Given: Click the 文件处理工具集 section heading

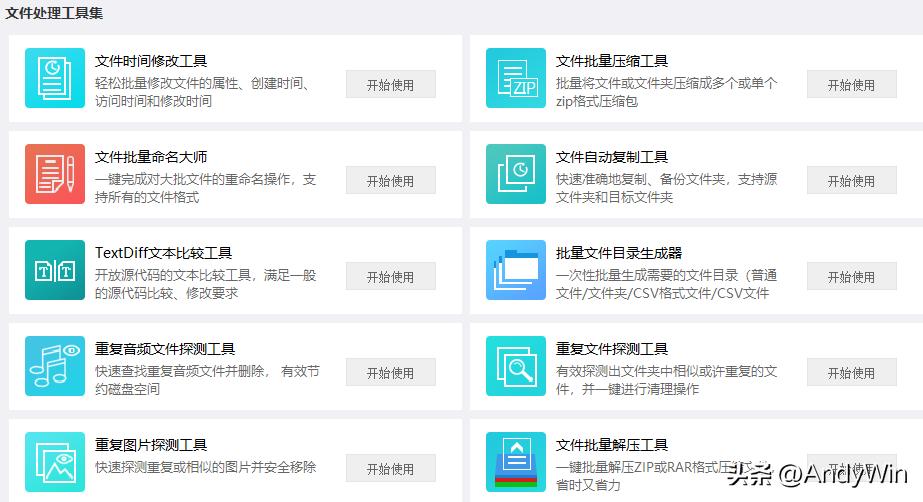Looking at the screenshot, I should click(54, 13).
